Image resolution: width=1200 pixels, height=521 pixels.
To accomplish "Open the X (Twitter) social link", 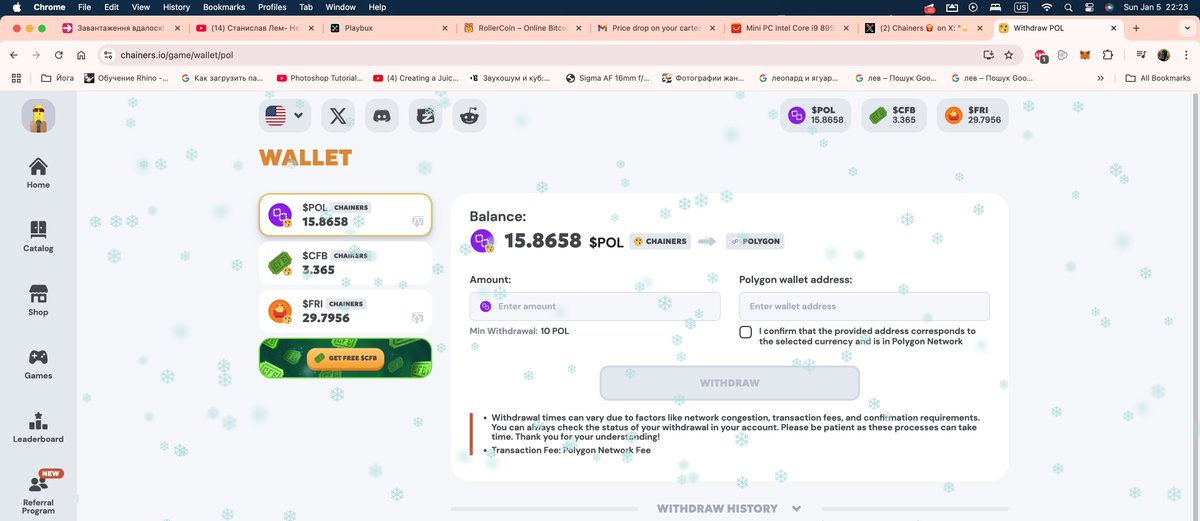I will [338, 116].
